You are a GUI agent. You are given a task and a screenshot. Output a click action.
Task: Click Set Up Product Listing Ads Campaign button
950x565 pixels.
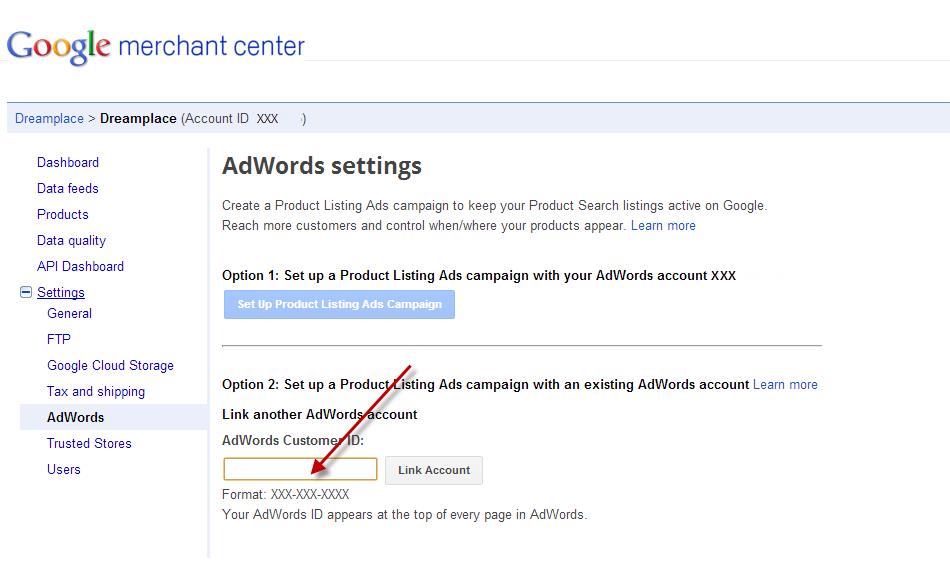tap(339, 305)
